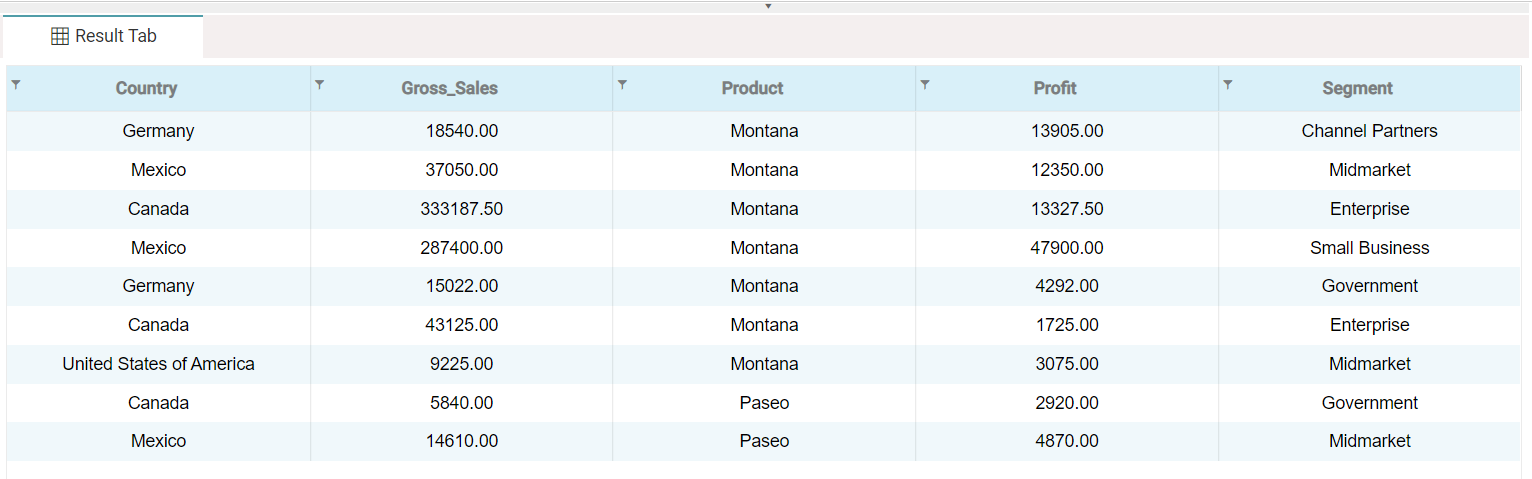Collapse panel using top center arrow
1532x479 pixels.
coord(768,6)
